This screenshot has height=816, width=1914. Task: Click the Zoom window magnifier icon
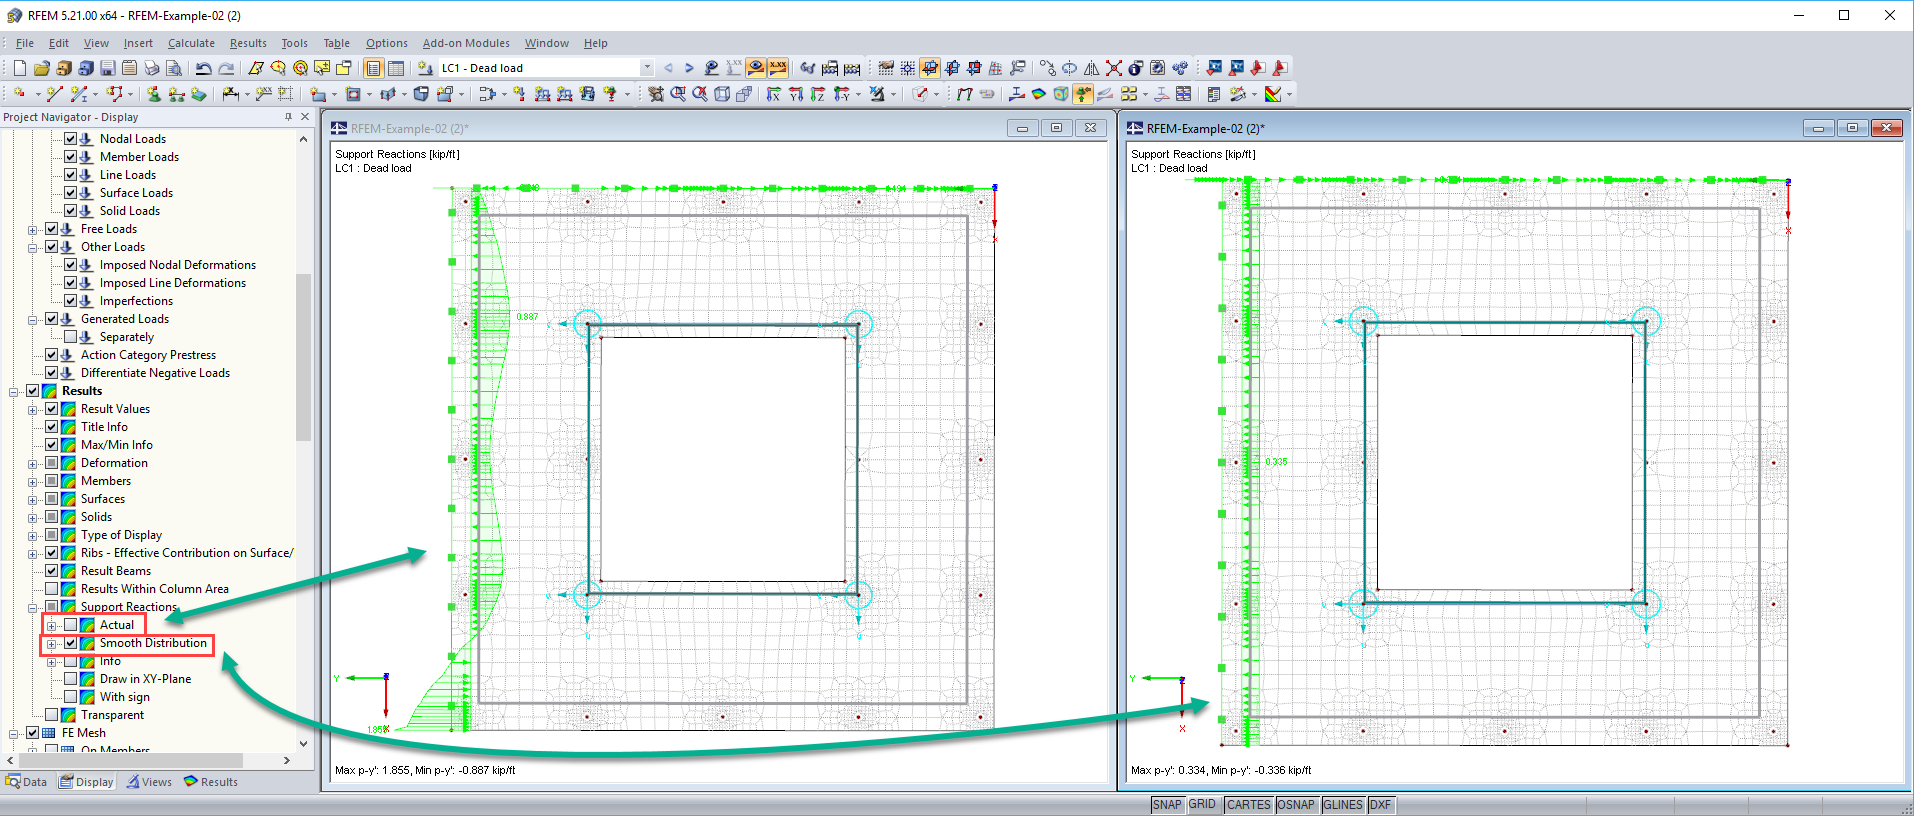(678, 94)
